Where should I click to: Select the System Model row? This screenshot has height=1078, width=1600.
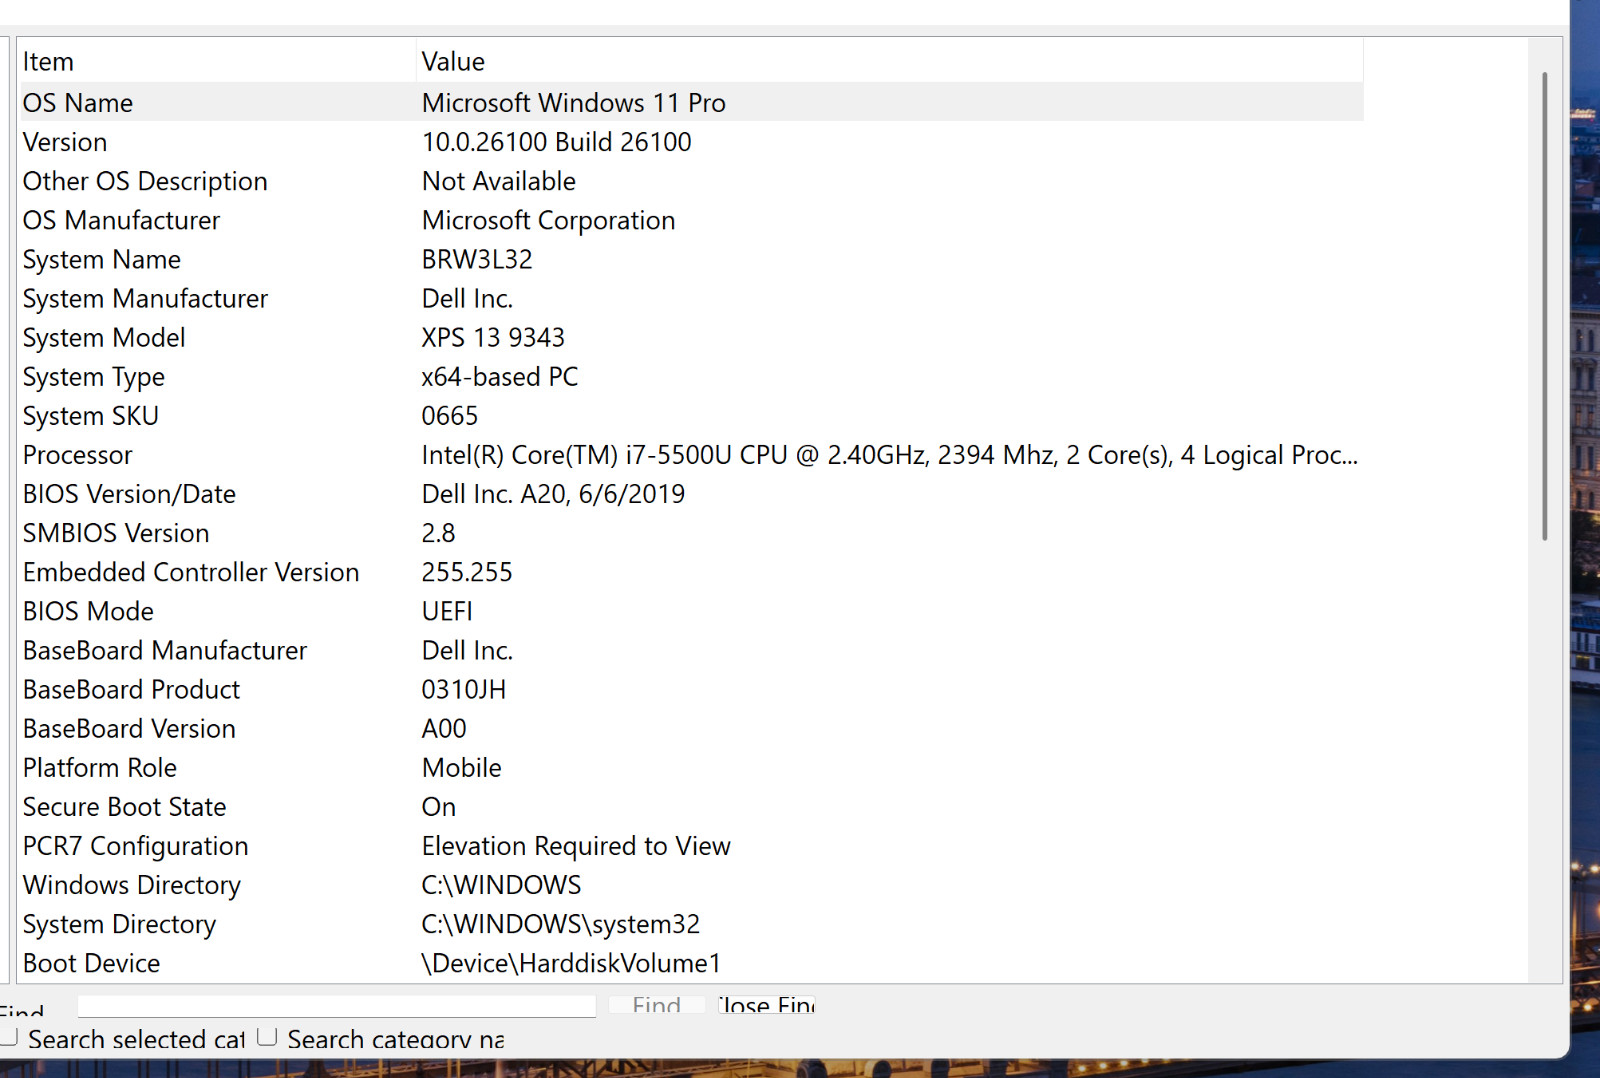pos(691,337)
